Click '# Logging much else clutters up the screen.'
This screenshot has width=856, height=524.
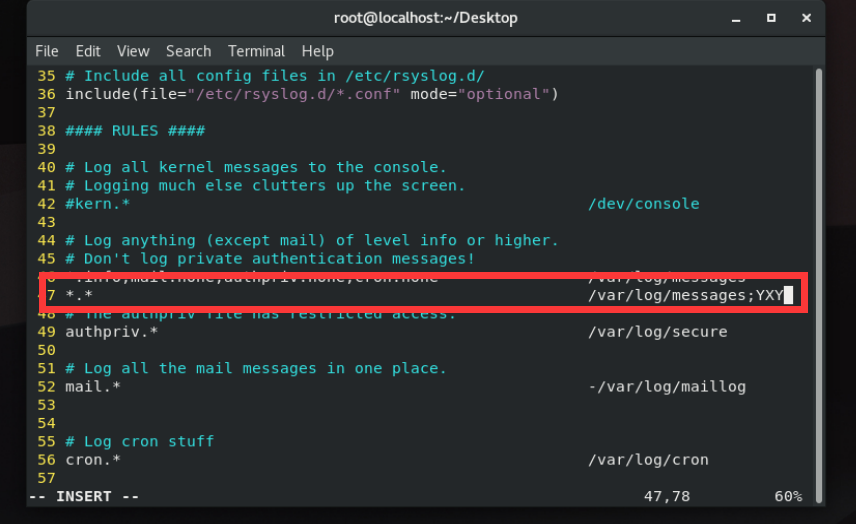(265, 186)
